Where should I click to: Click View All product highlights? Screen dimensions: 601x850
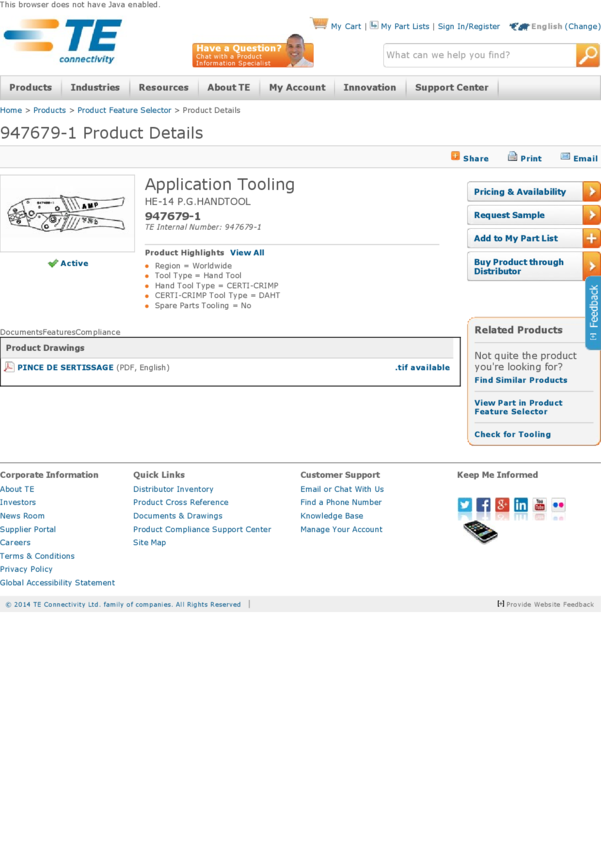(247, 253)
